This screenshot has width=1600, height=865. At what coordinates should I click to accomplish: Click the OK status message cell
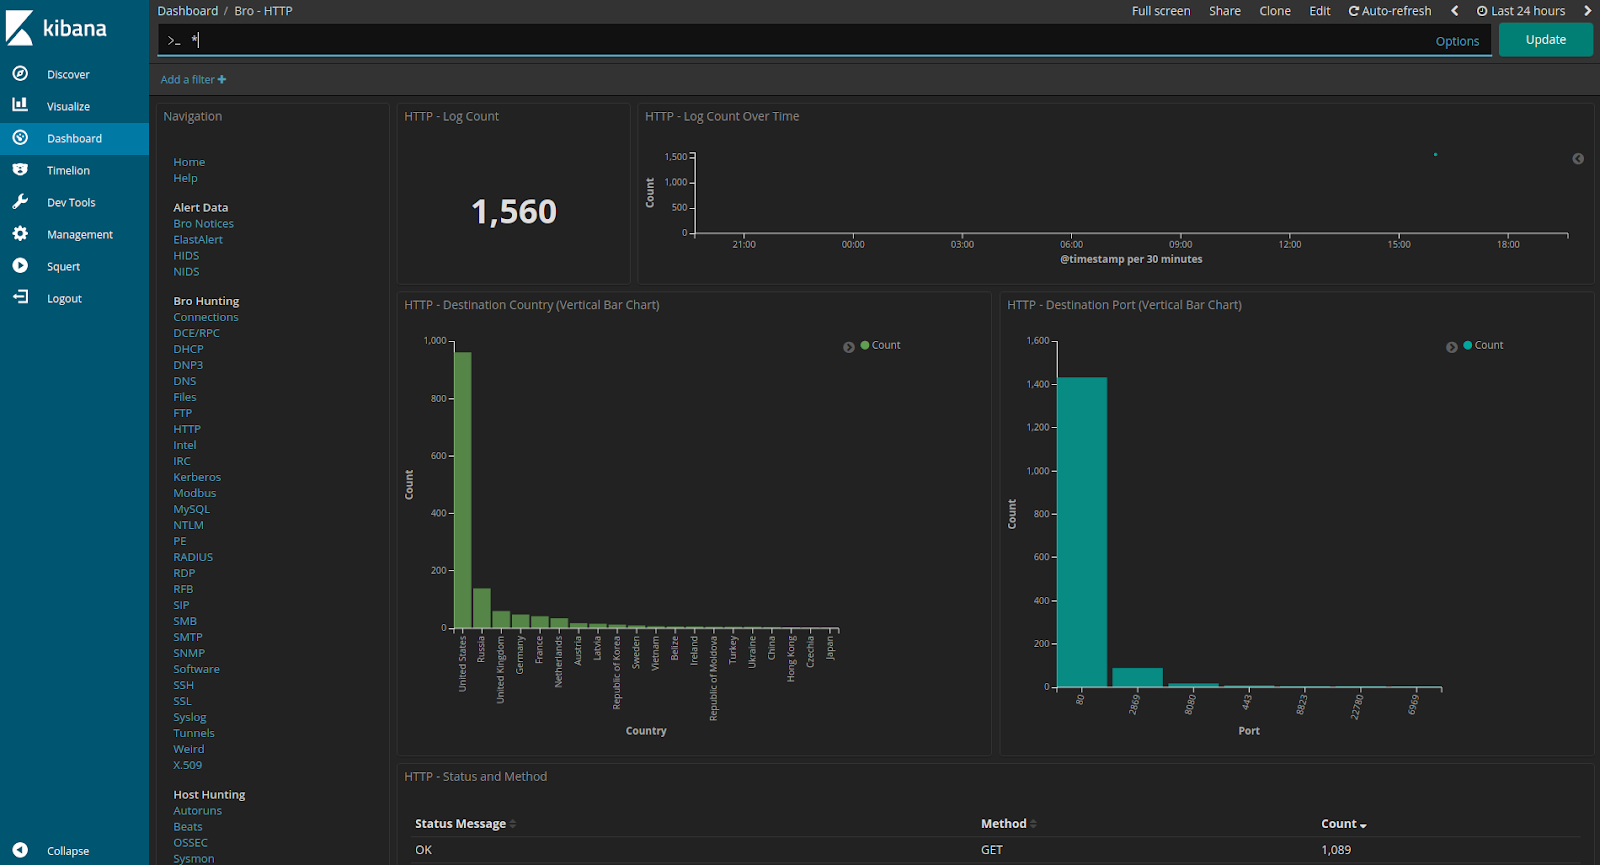point(424,850)
